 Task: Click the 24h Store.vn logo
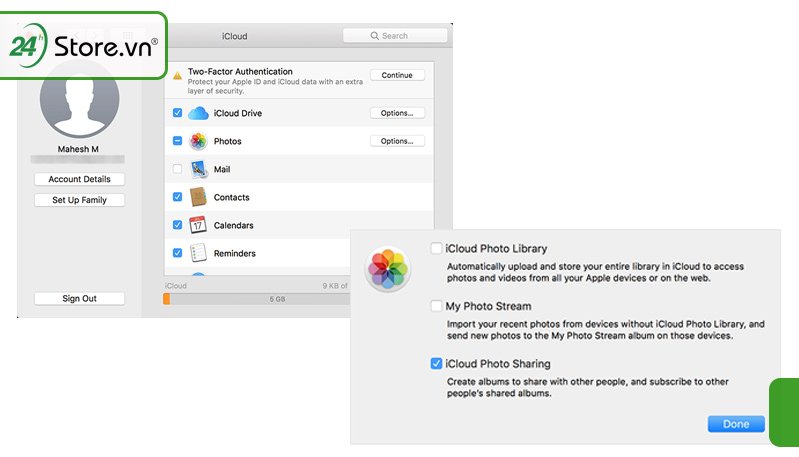point(84,46)
